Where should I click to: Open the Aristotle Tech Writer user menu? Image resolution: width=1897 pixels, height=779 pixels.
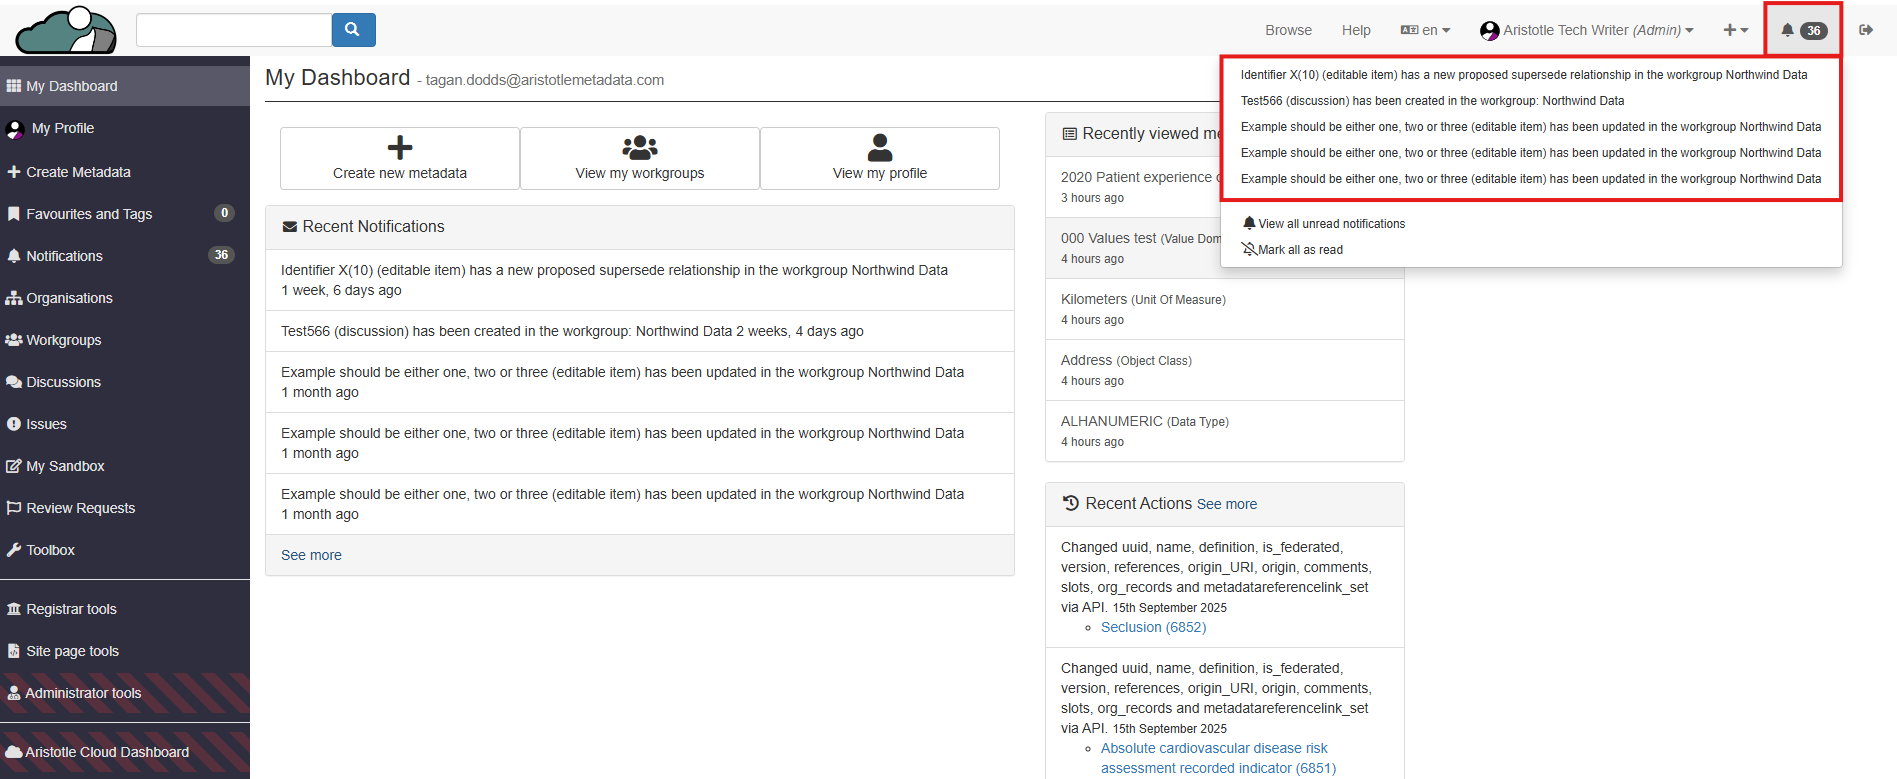(x=1587, y=30)
